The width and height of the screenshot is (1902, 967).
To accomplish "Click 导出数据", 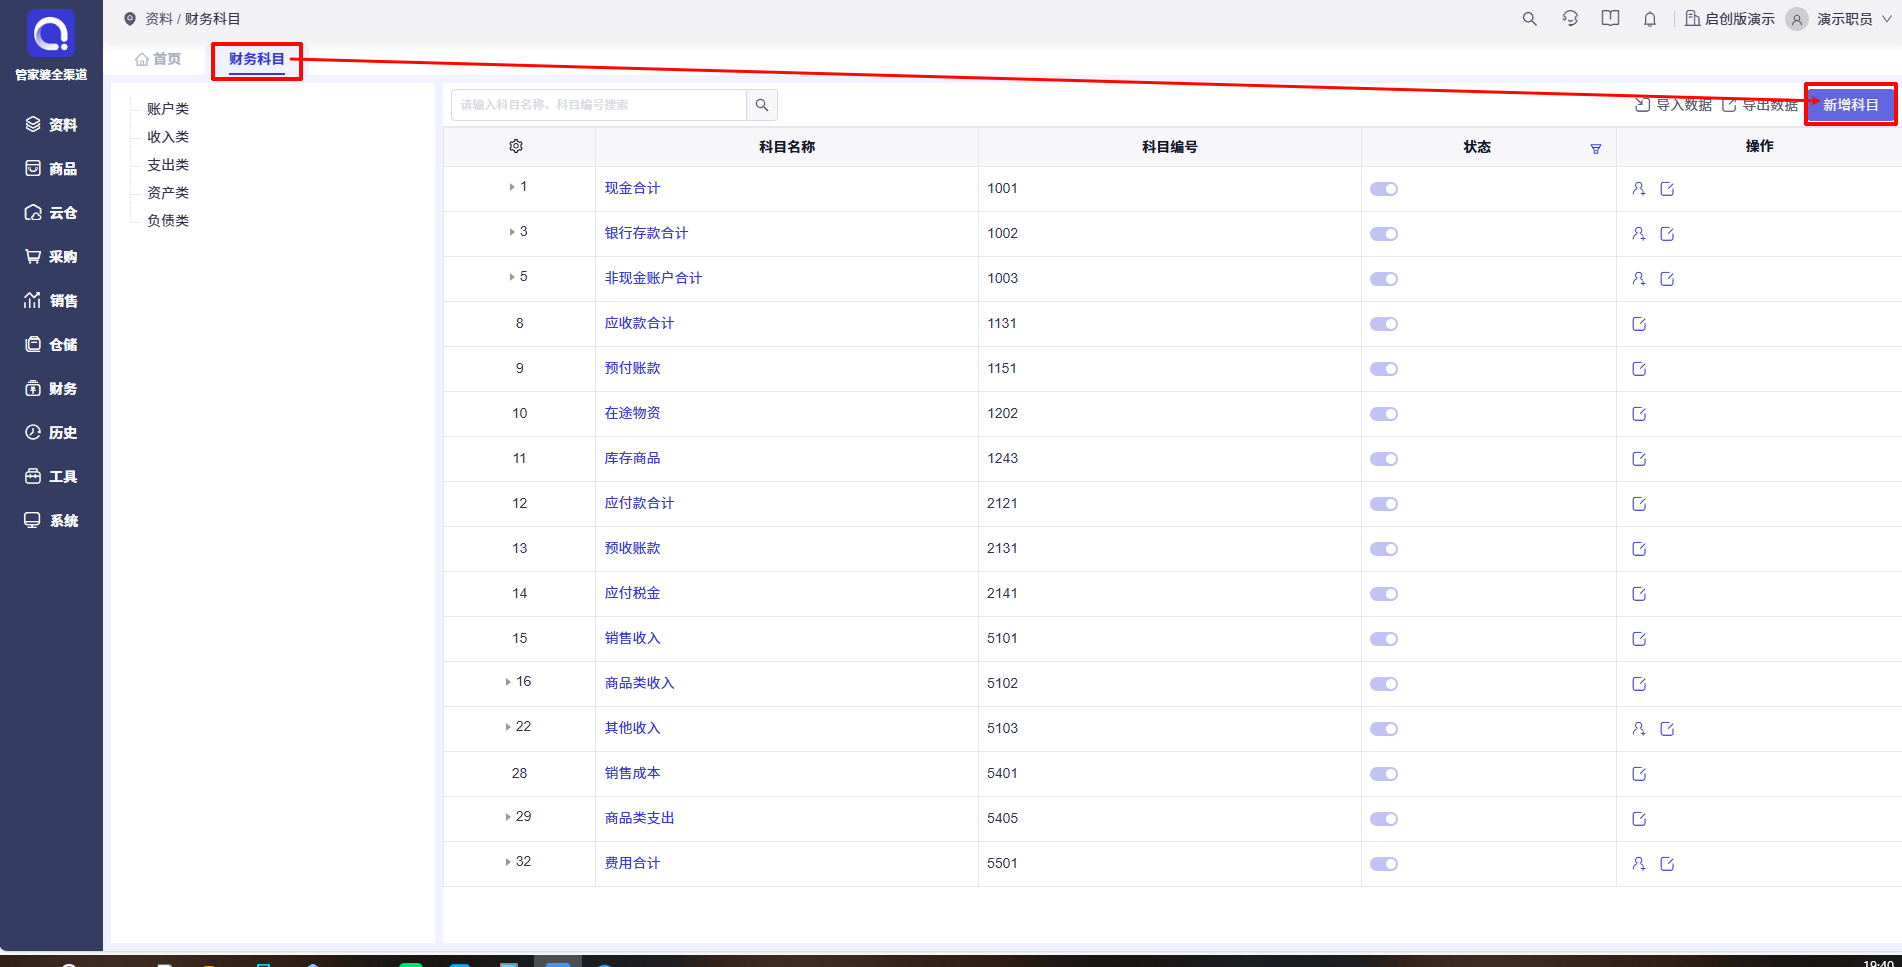I will point(1760,105).
